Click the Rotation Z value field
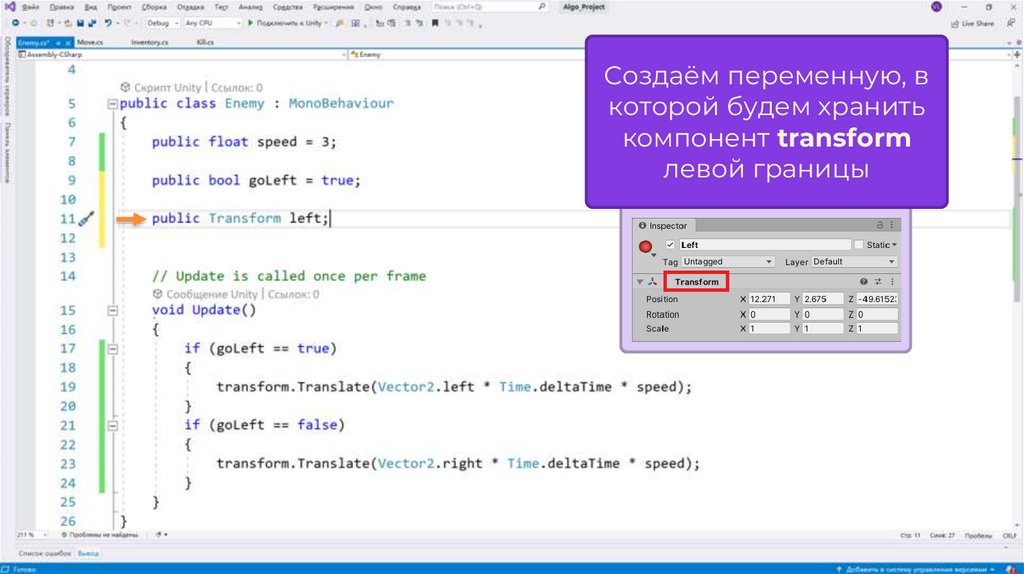Viewport: 1024px width, 574px height. pos(877,314)
